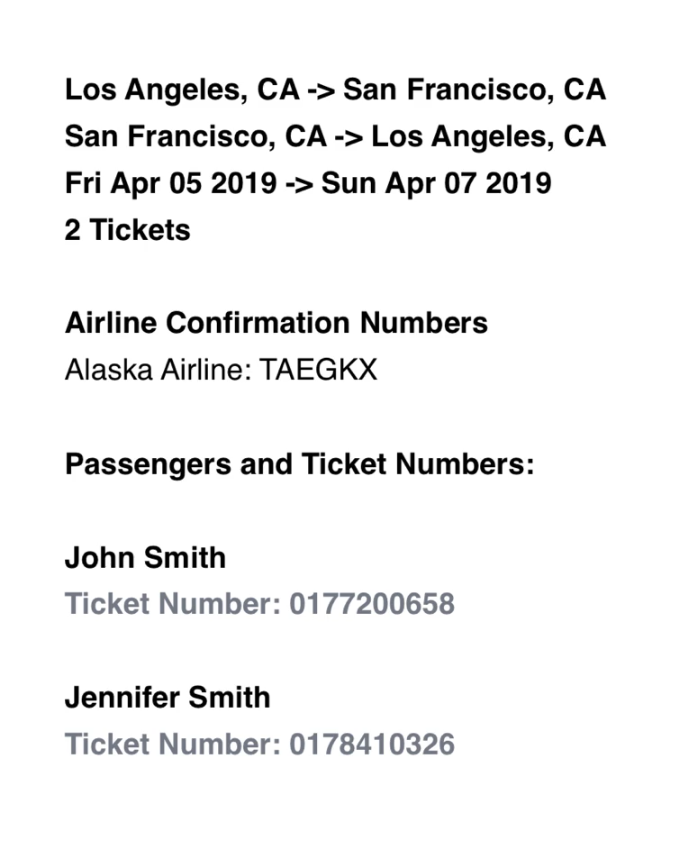Select the Fri Apr 05 2019 date text

tap(171, 183)
